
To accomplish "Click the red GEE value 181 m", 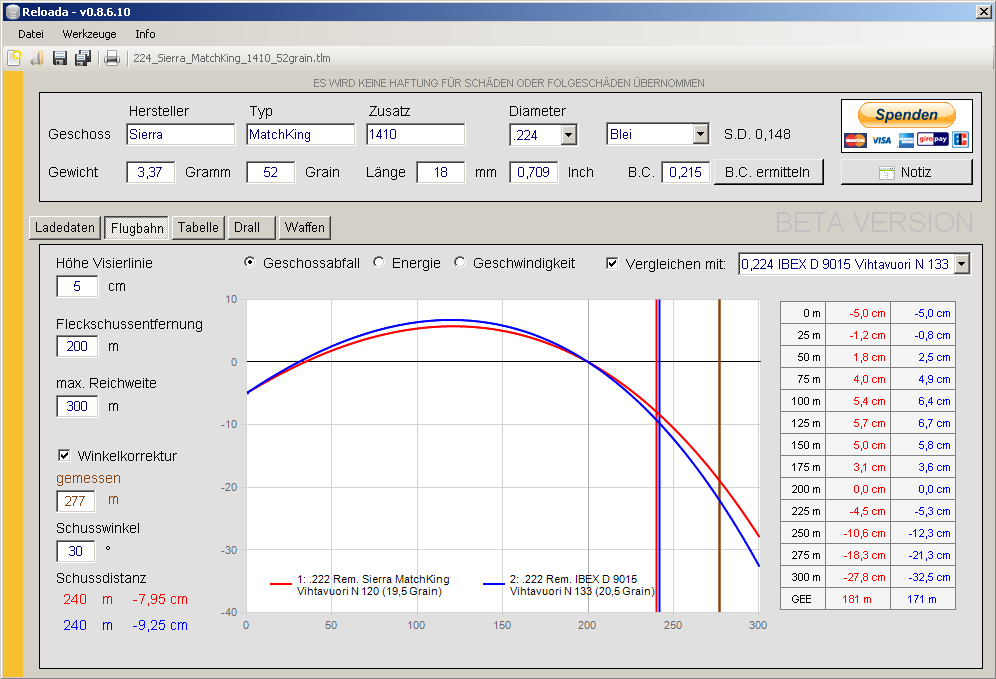I will point(857,599).
